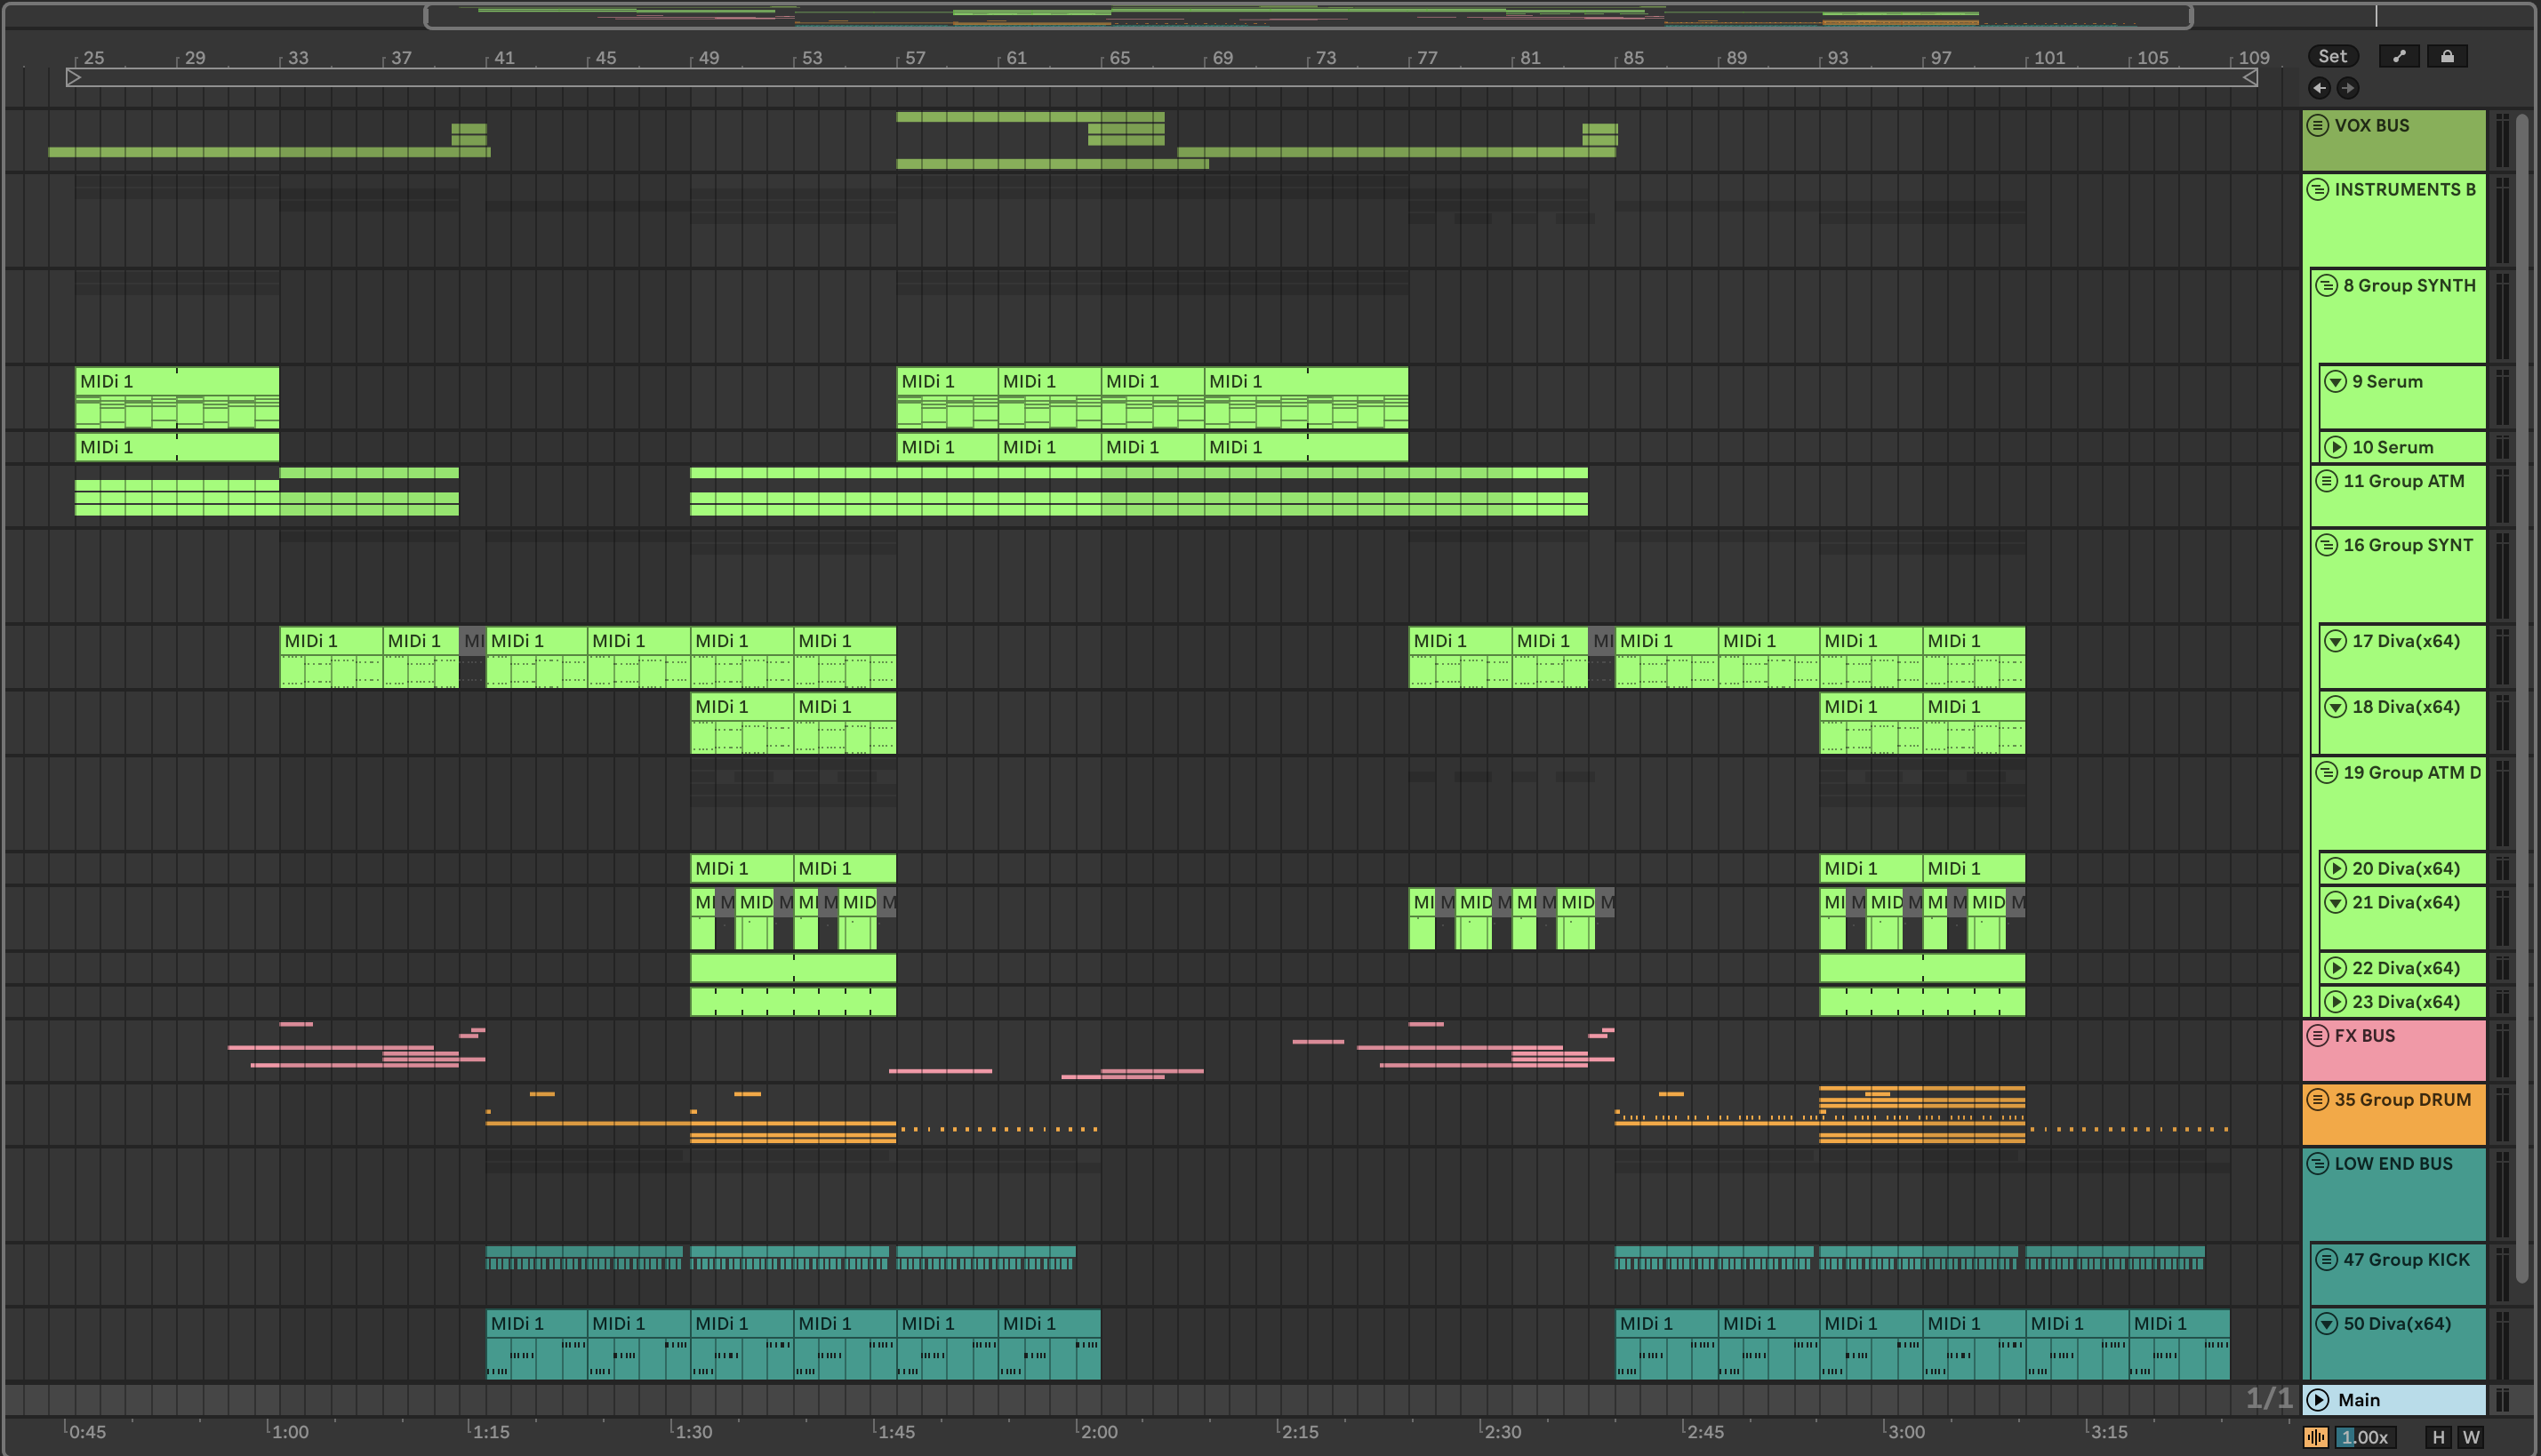Select first MIDi 1 clip on 18 Diva(x64)

(x=742, y=723)
